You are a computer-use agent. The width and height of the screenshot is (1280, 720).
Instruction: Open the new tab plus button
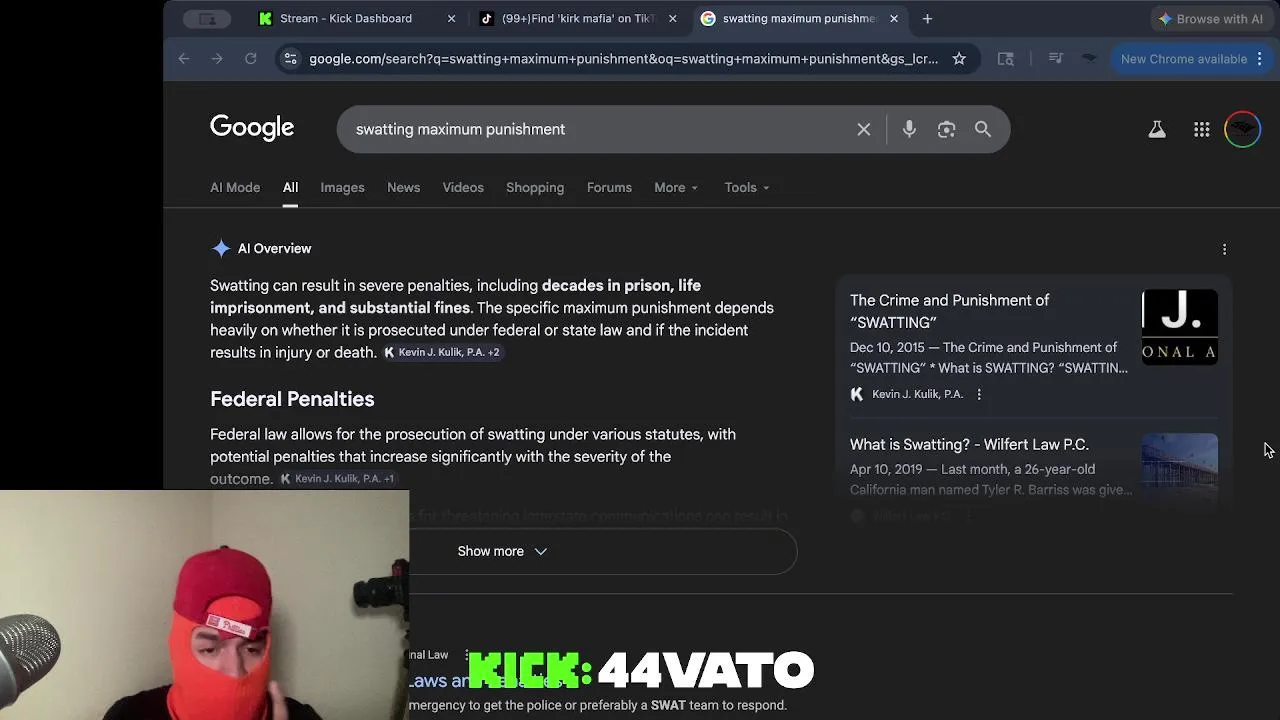pos(927,18)
